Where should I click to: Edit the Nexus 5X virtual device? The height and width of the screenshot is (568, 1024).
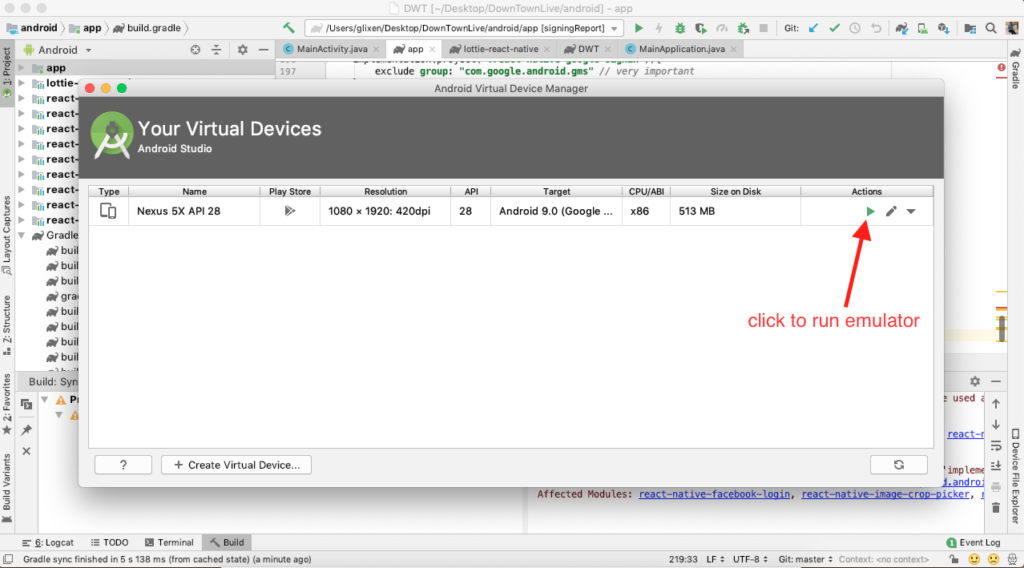(x=891, y=212)
